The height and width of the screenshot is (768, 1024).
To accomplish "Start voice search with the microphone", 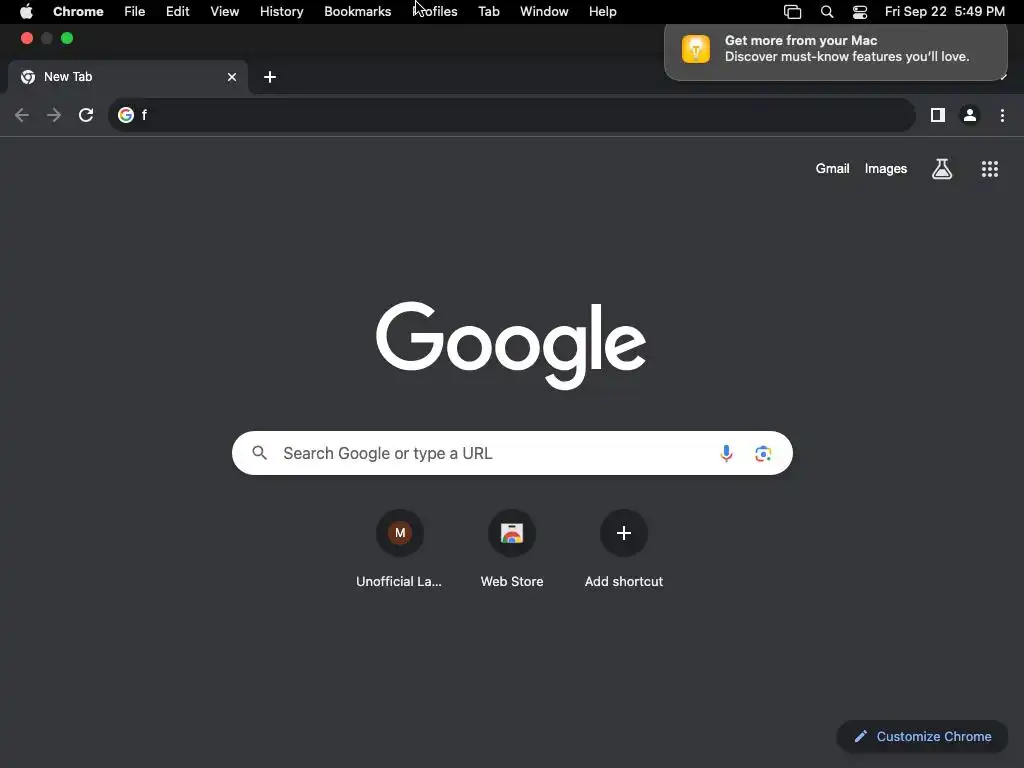I will tap(726, 453).
